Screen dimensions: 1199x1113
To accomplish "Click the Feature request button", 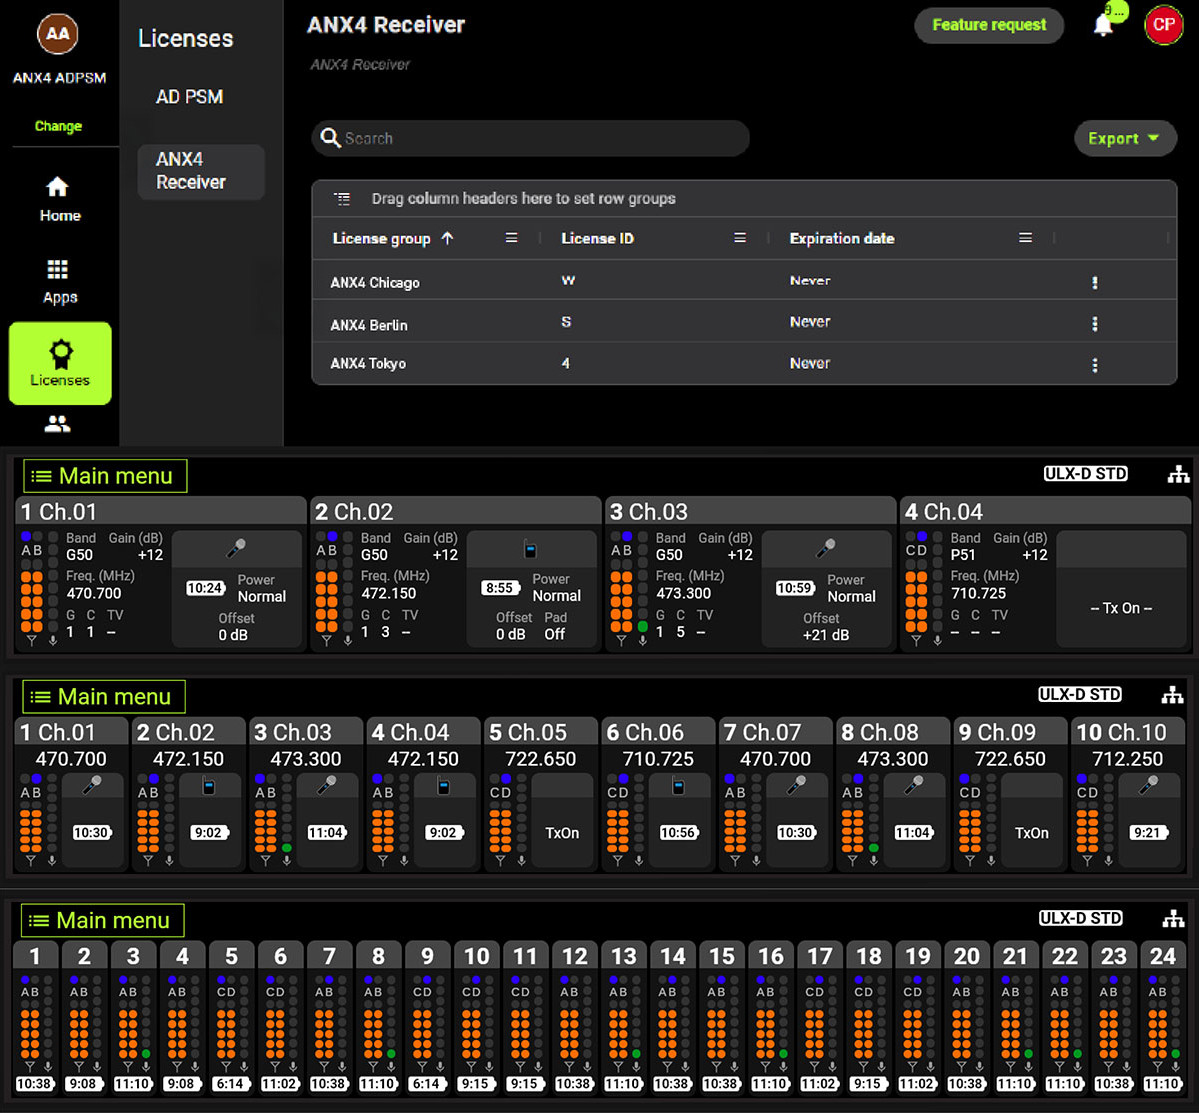I will coord(989,25).
